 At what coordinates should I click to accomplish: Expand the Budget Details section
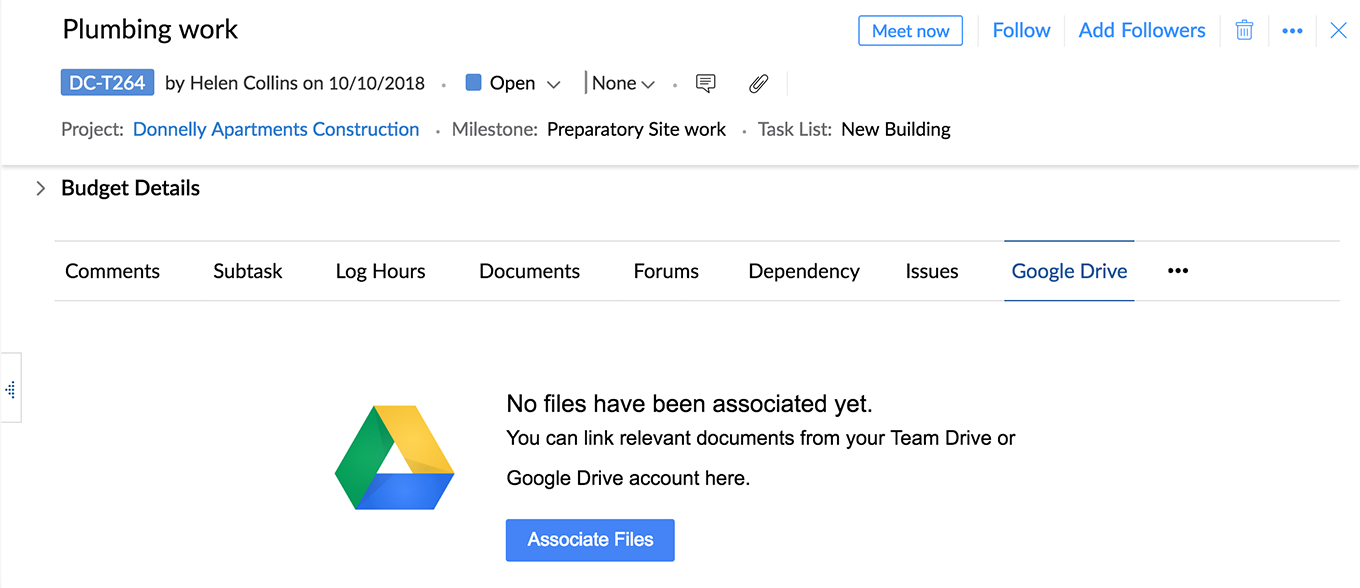click(41, 188)
